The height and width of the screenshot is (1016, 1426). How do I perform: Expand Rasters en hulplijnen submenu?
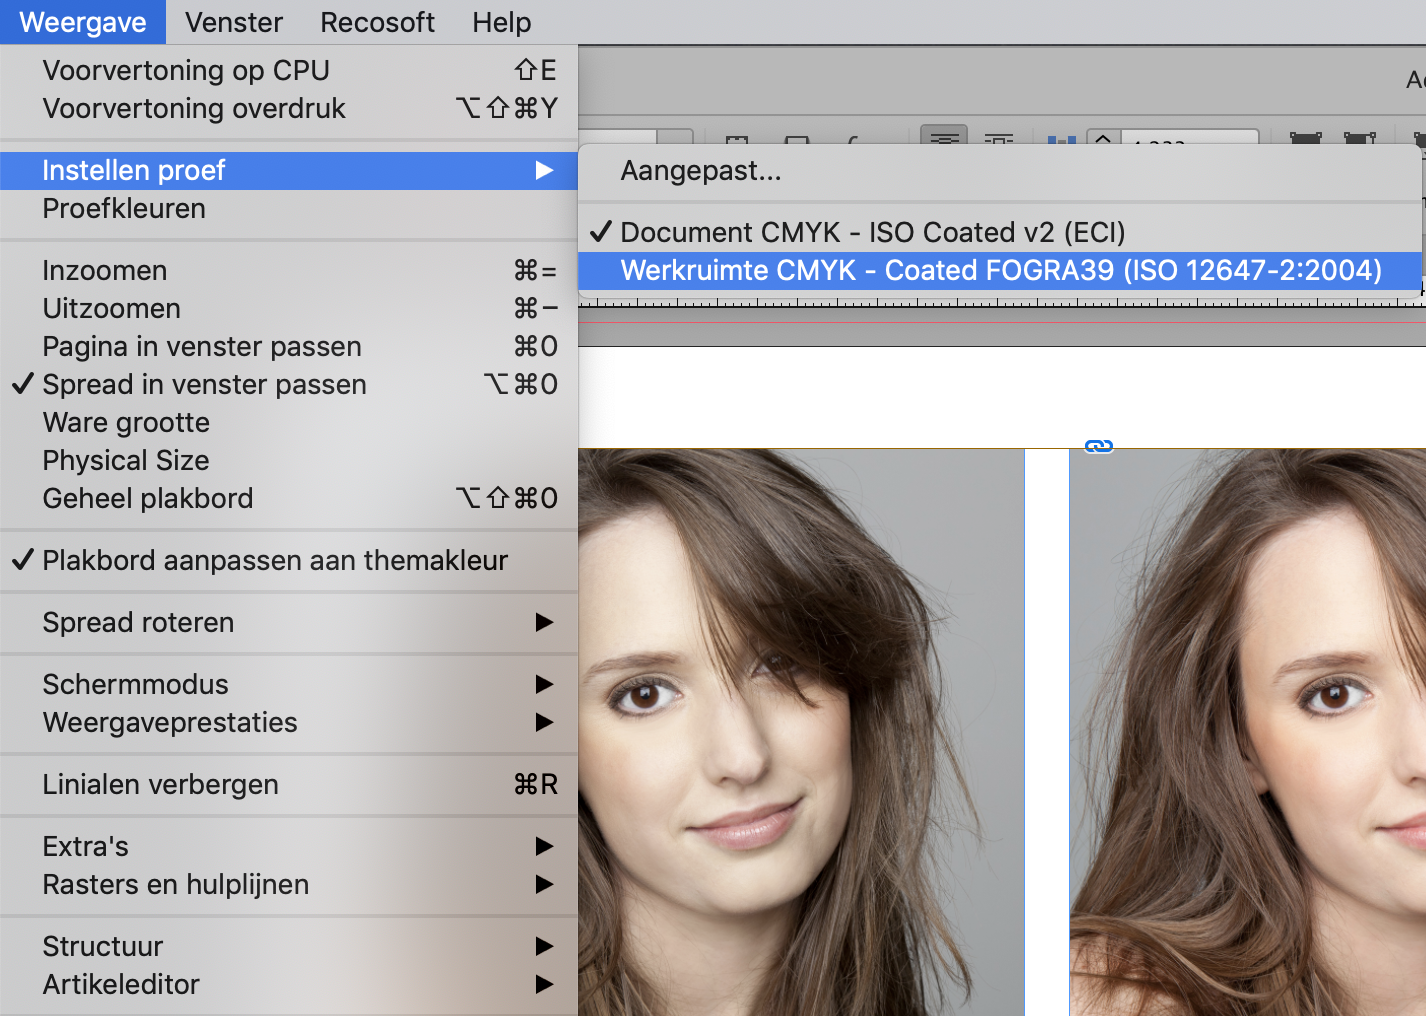click(289, 884)
